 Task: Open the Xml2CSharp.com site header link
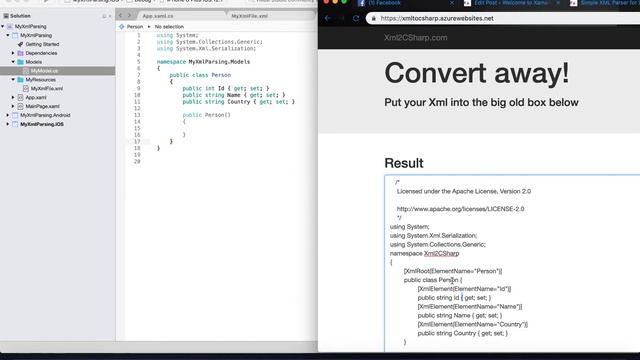[416, 38]
